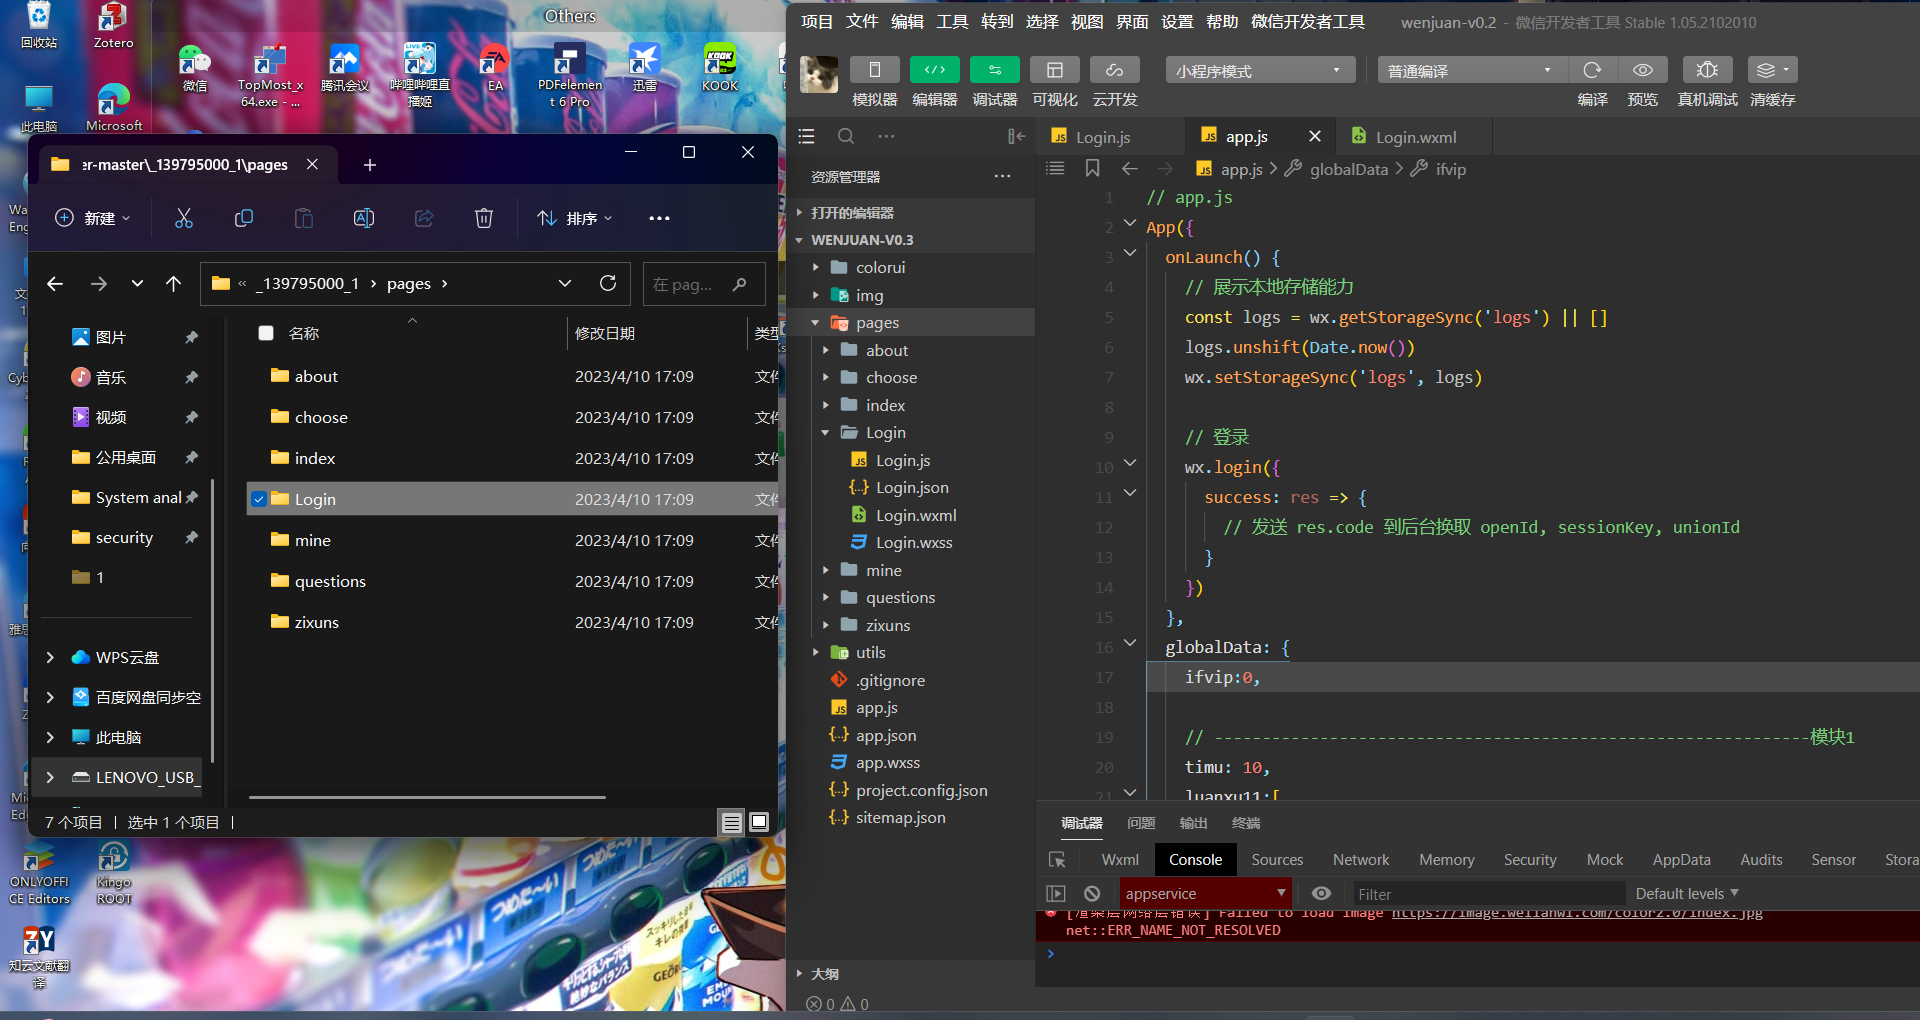Toggle the select-all checkbox beside 名称 header

tap(266, 333)
